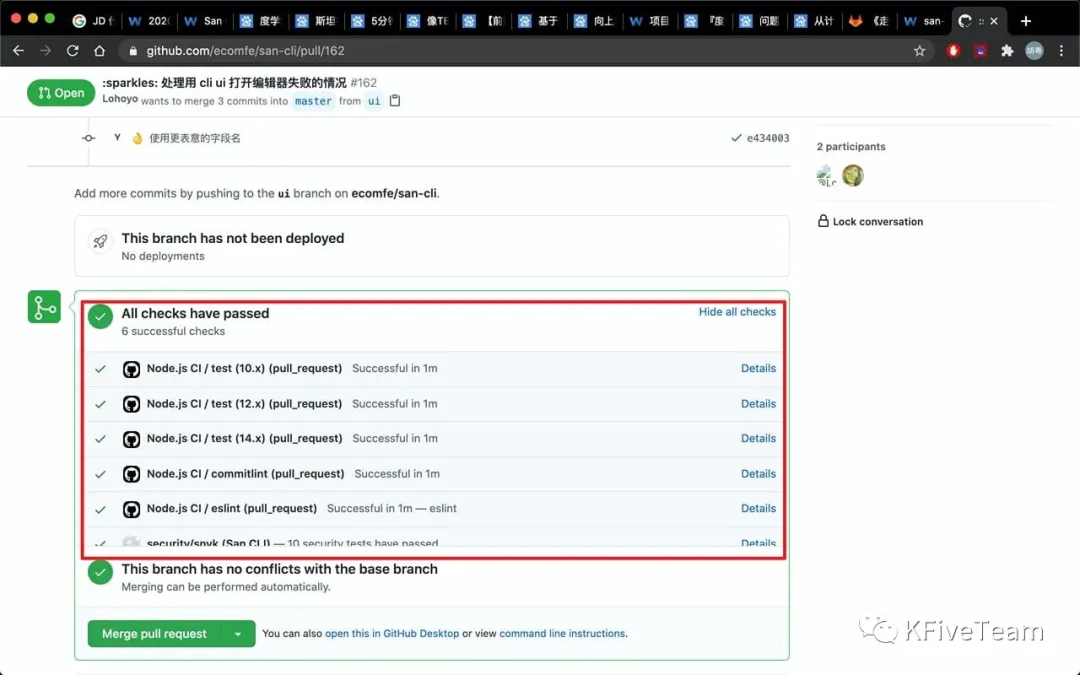Open the purple extension next to the shield
This screenshot has height=675, width=1080.
coord(980,51)
